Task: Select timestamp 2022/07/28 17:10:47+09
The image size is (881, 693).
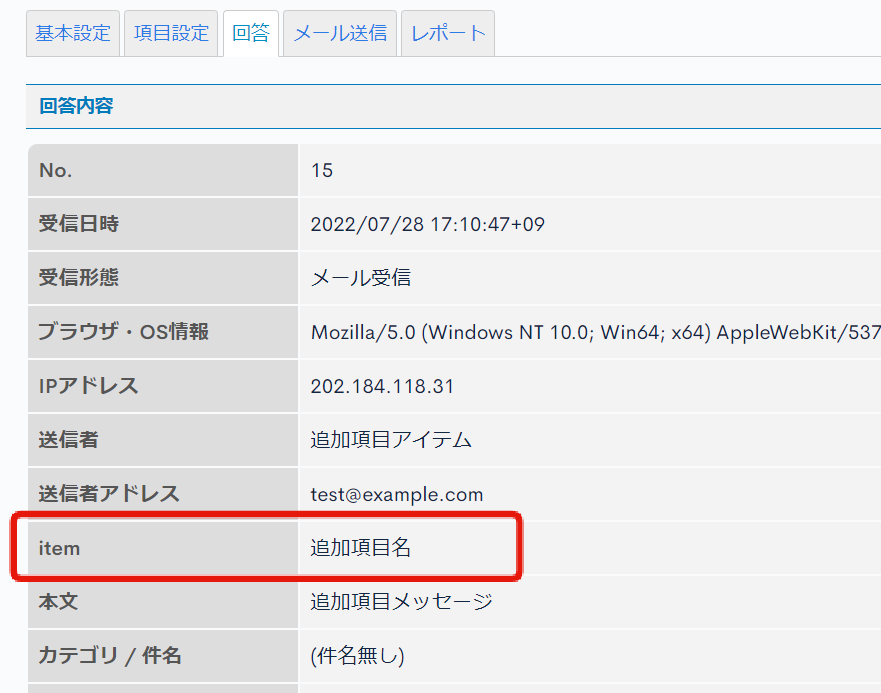Action: [x=428, y=224]
